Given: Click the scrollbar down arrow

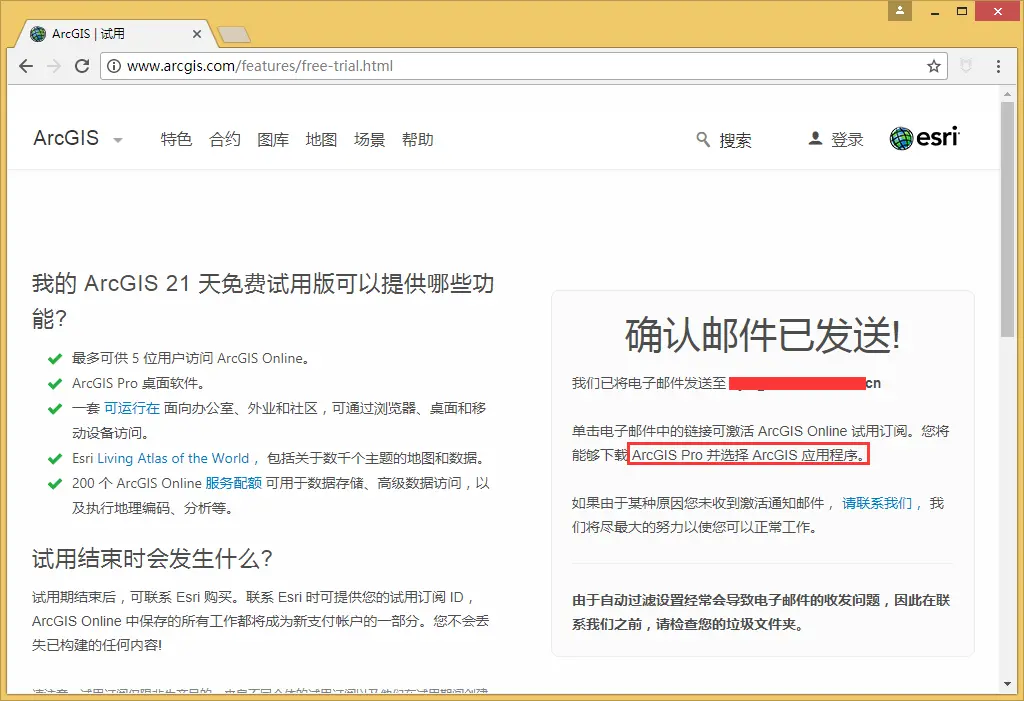Looking at the screenshot, I should tap(1007, 684).
